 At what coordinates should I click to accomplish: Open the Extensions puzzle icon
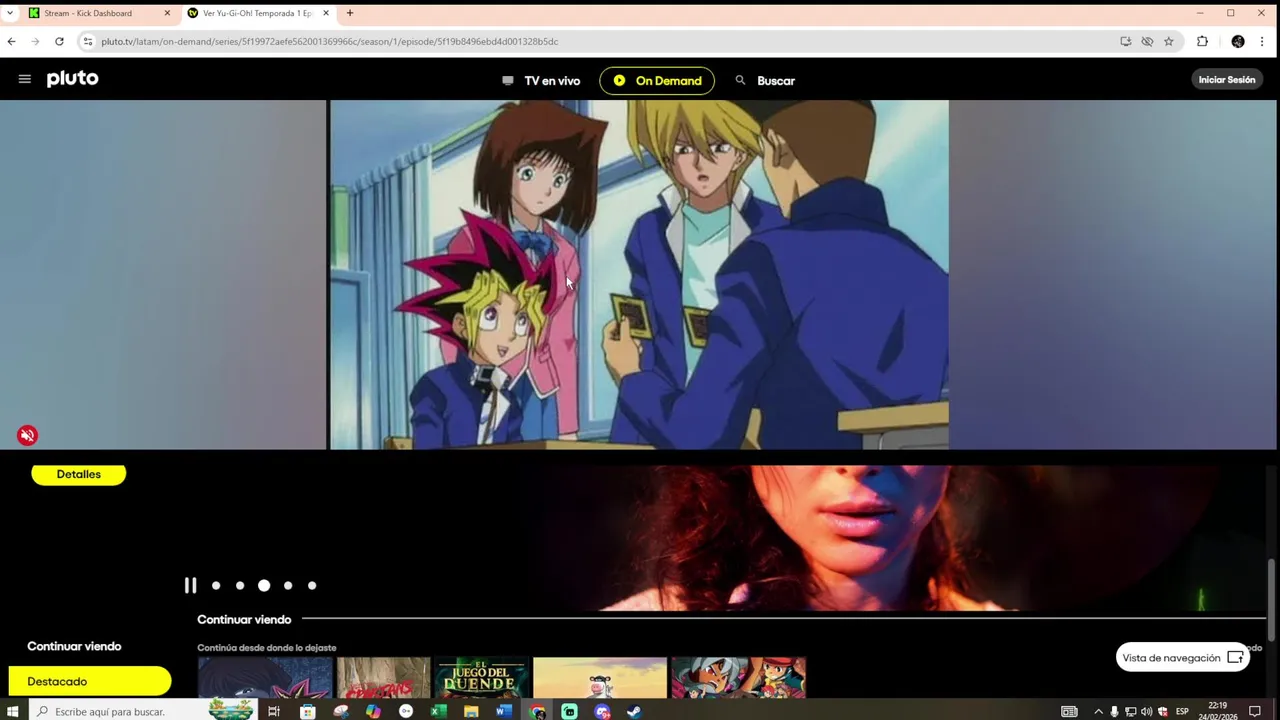(x=1202, y=41)
